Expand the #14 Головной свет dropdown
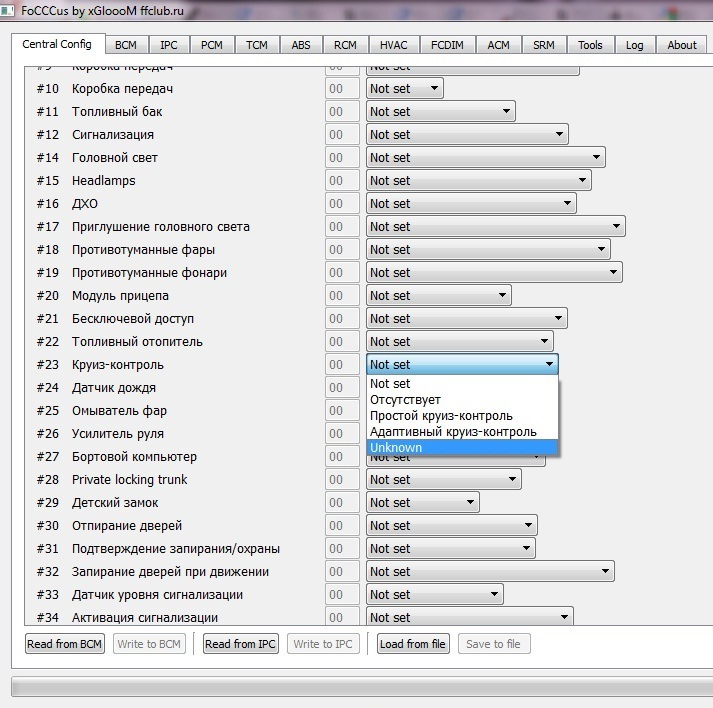Viewport: 713px width, 708px height. tap(486, 157)
